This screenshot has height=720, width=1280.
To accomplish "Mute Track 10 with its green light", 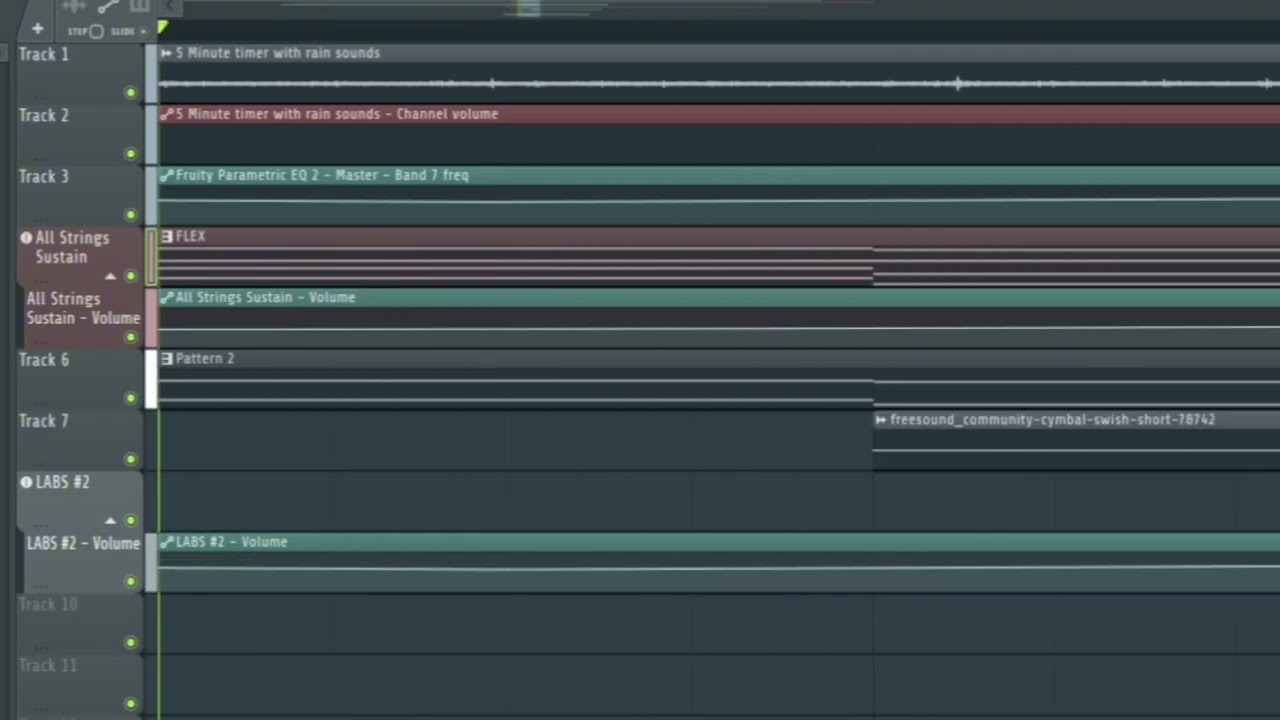I will point(130,642).
